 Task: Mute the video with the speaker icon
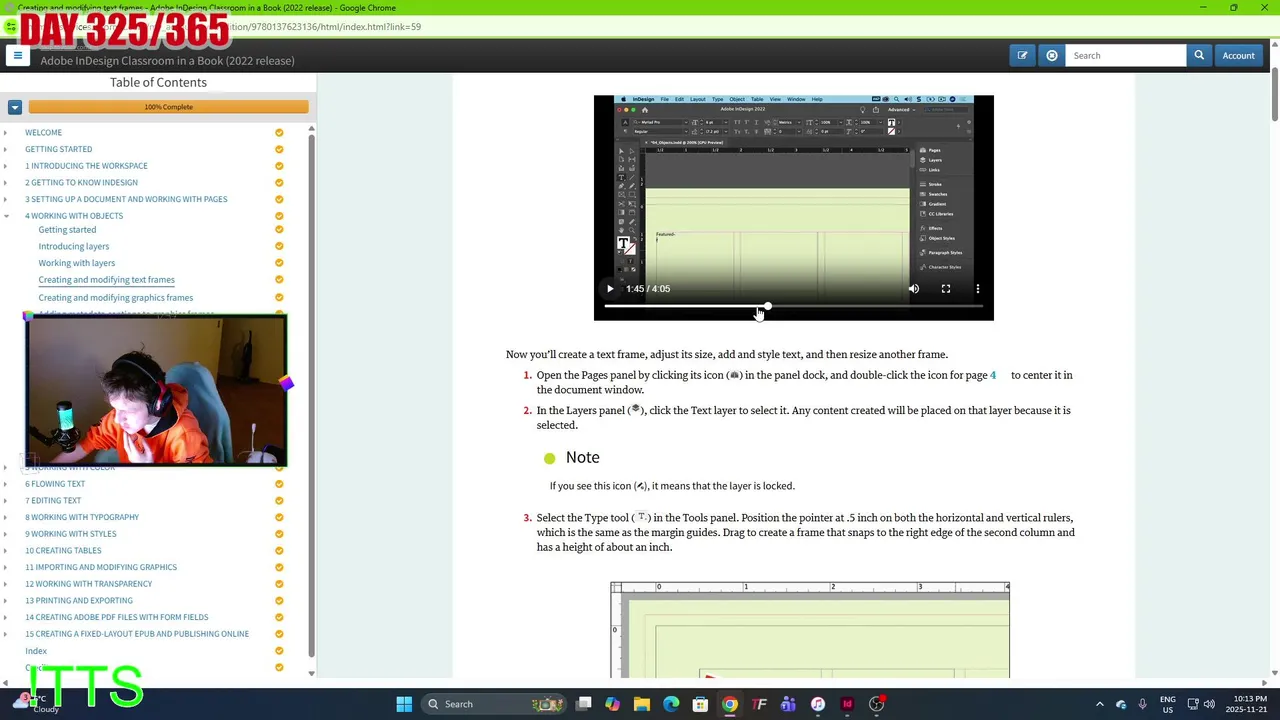click(914, 289)
